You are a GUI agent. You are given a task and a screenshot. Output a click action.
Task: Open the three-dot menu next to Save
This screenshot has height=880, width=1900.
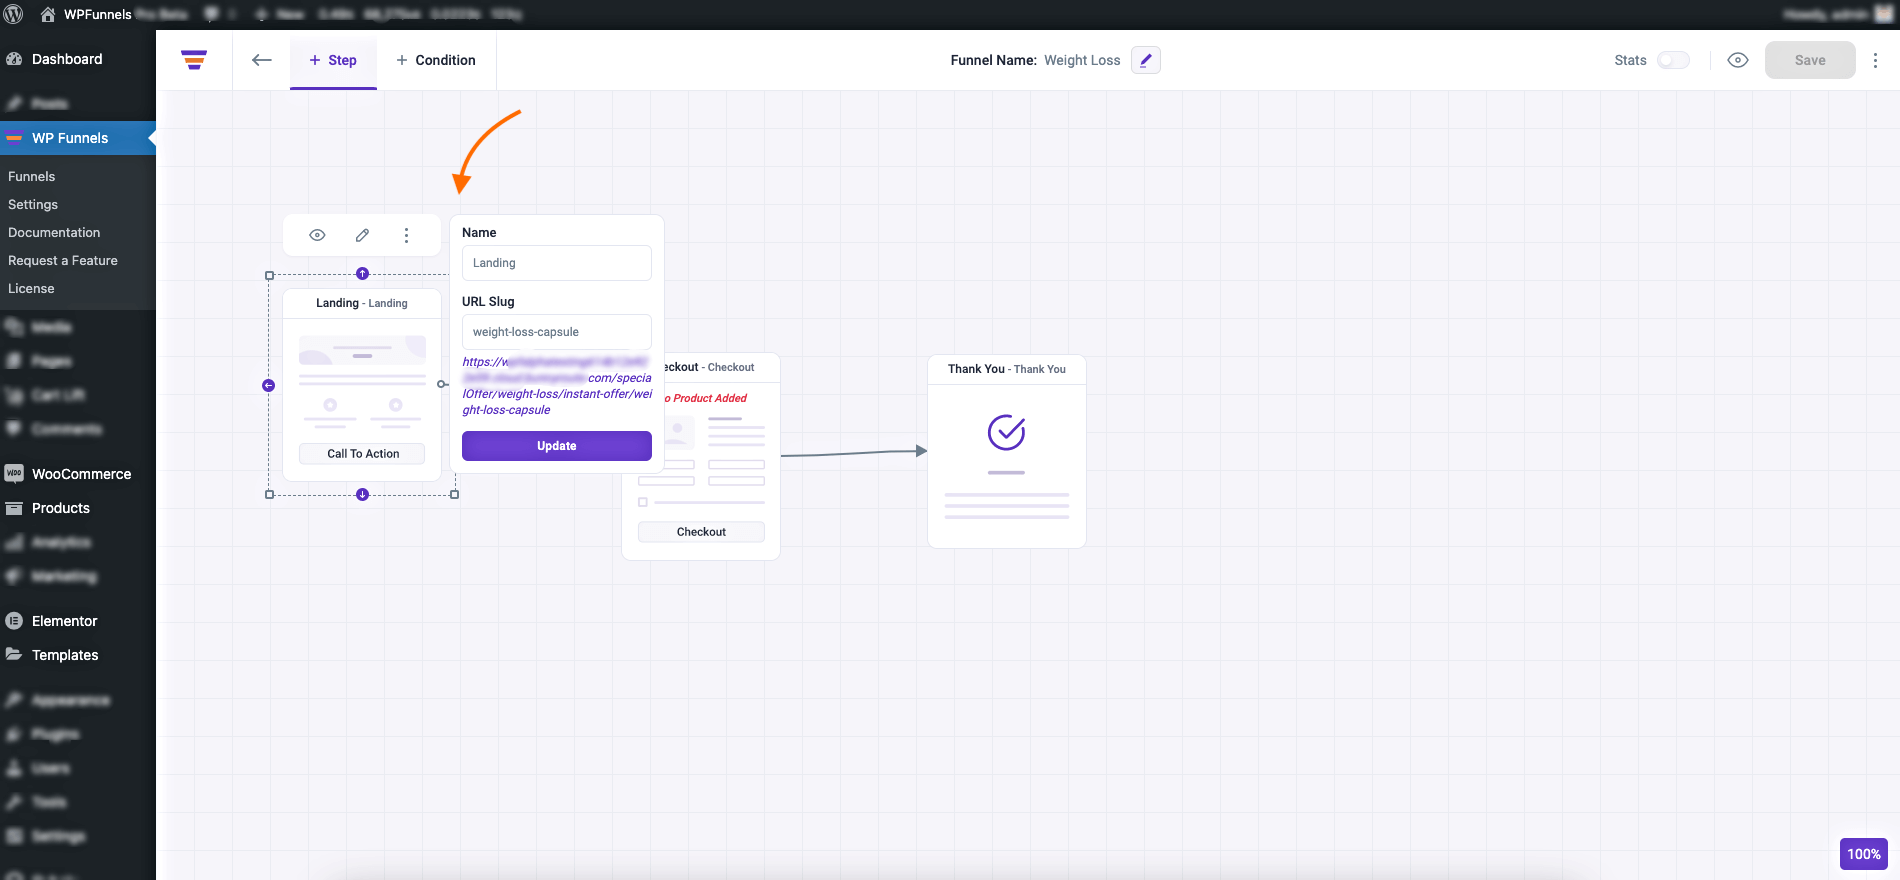pyautogui.click(x=1876, y=60)
